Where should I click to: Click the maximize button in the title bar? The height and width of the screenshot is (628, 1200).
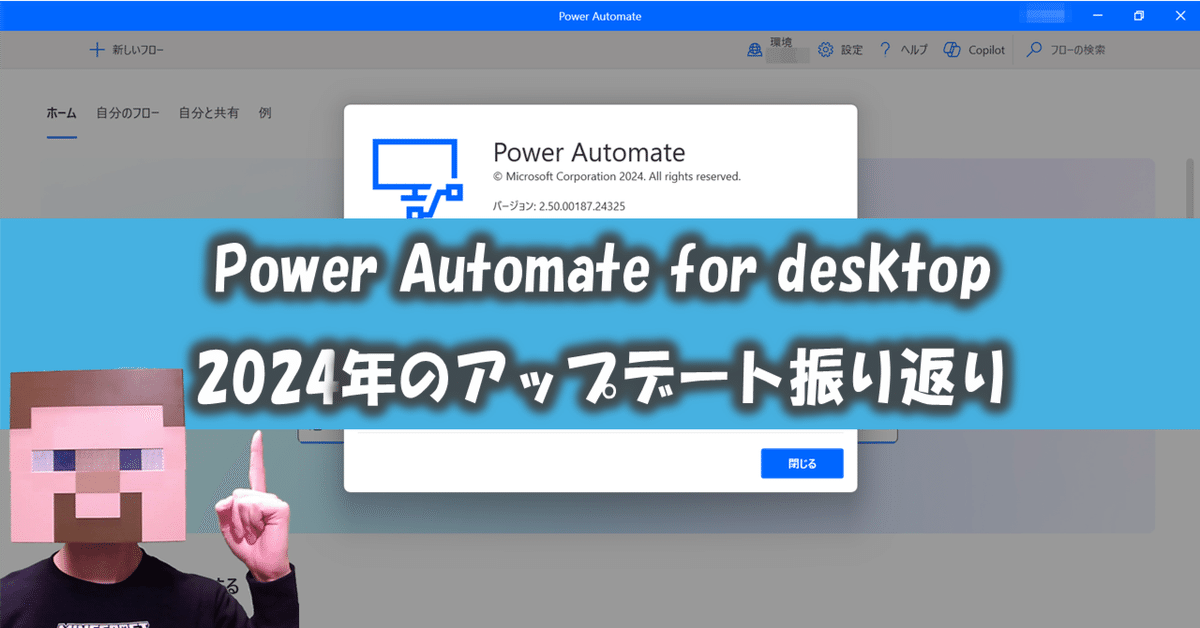tap(1138, 15)
